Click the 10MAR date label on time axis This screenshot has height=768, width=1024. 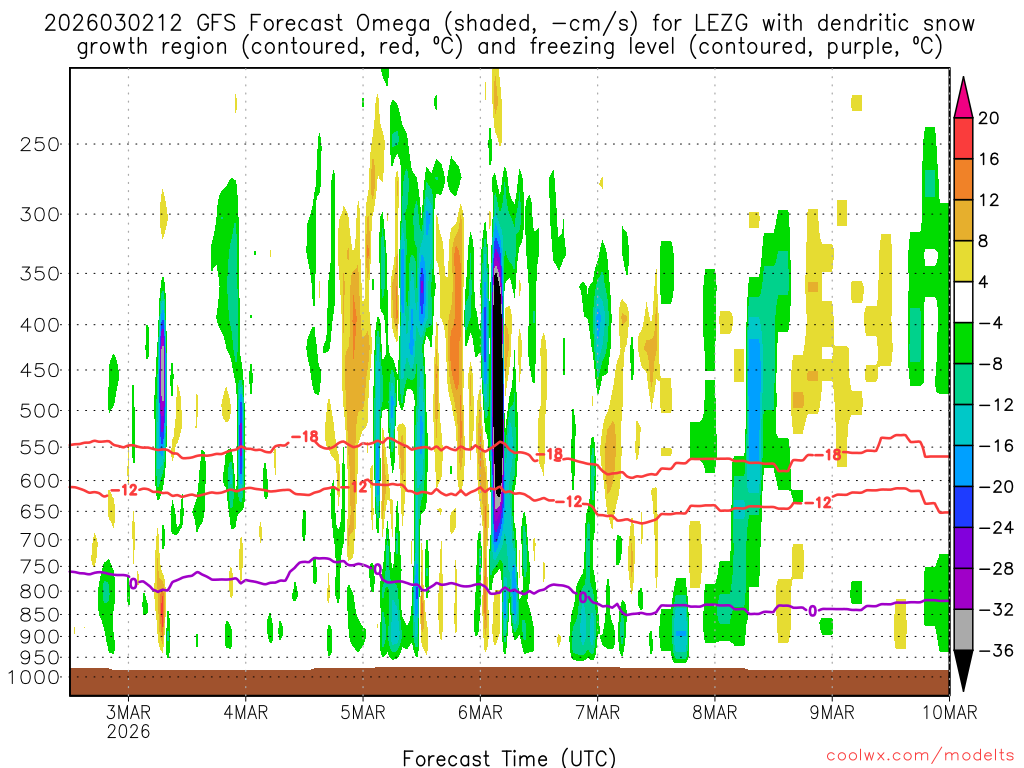(950, 712)
